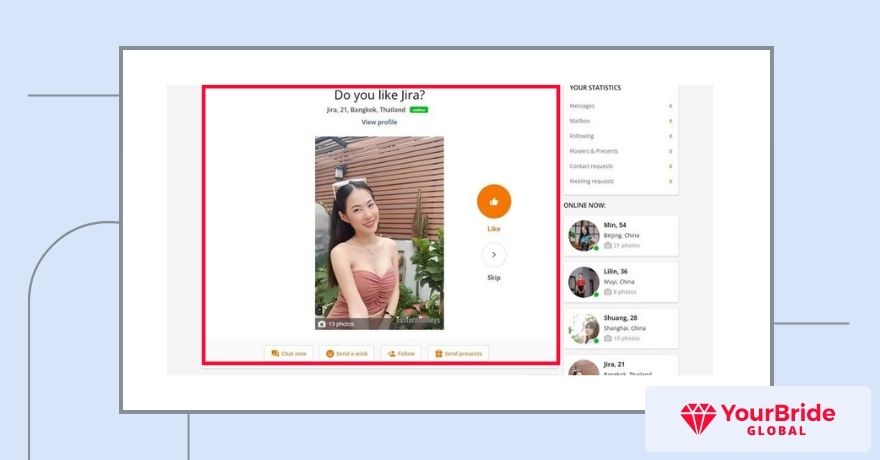Click the smiley icon in Send a wink

[x=330, y=353]
